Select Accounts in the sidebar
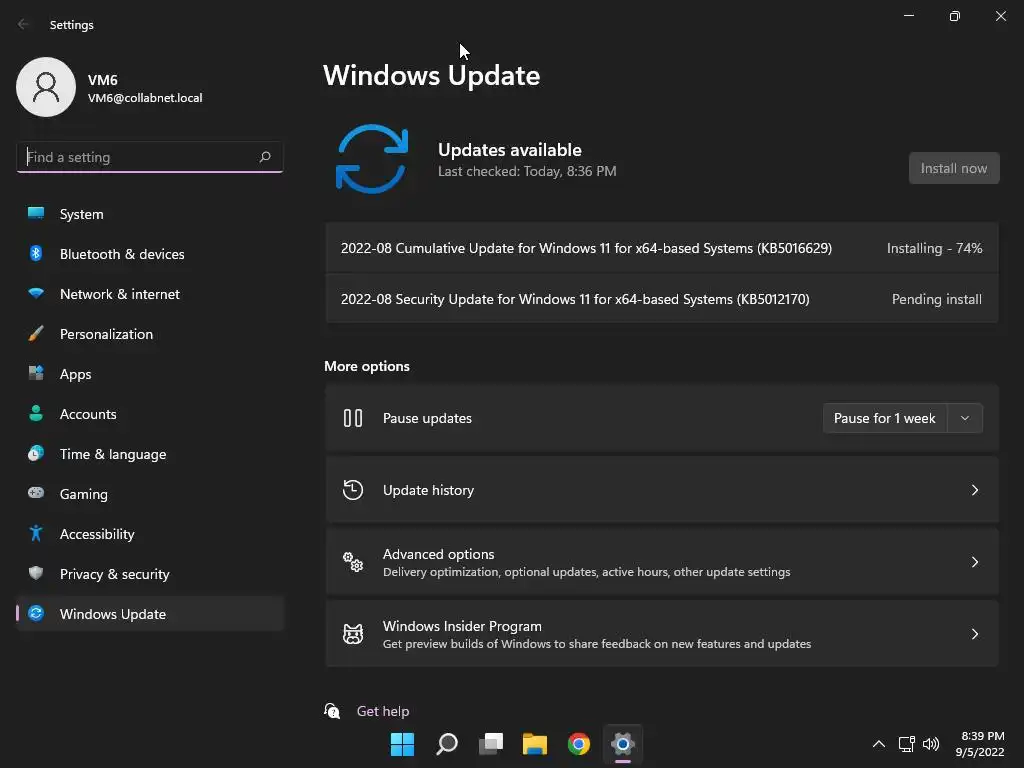This screenshot has width=1024, height=768. (x=150, y=413)
